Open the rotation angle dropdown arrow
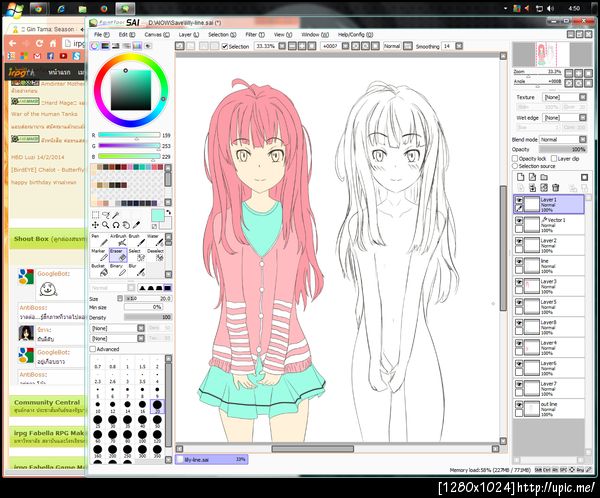600x498 pixels. [345, 46]
